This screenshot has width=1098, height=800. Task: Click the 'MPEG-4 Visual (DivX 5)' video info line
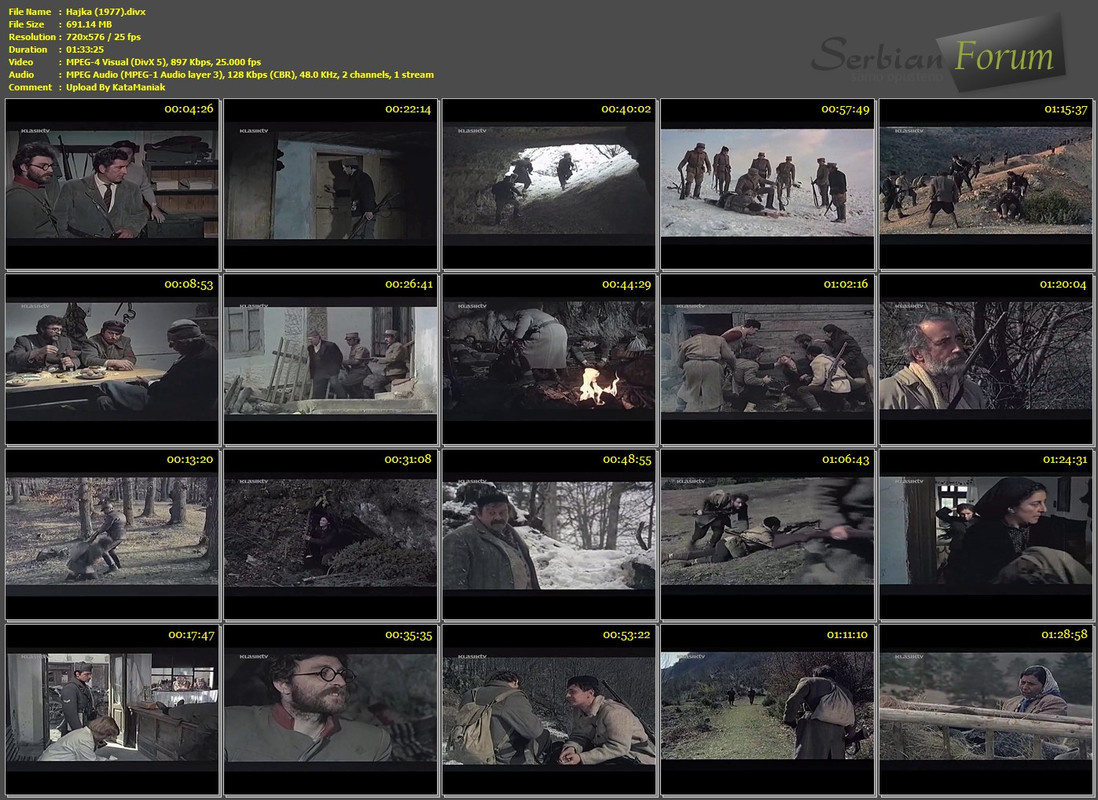(x=164, y=62)
